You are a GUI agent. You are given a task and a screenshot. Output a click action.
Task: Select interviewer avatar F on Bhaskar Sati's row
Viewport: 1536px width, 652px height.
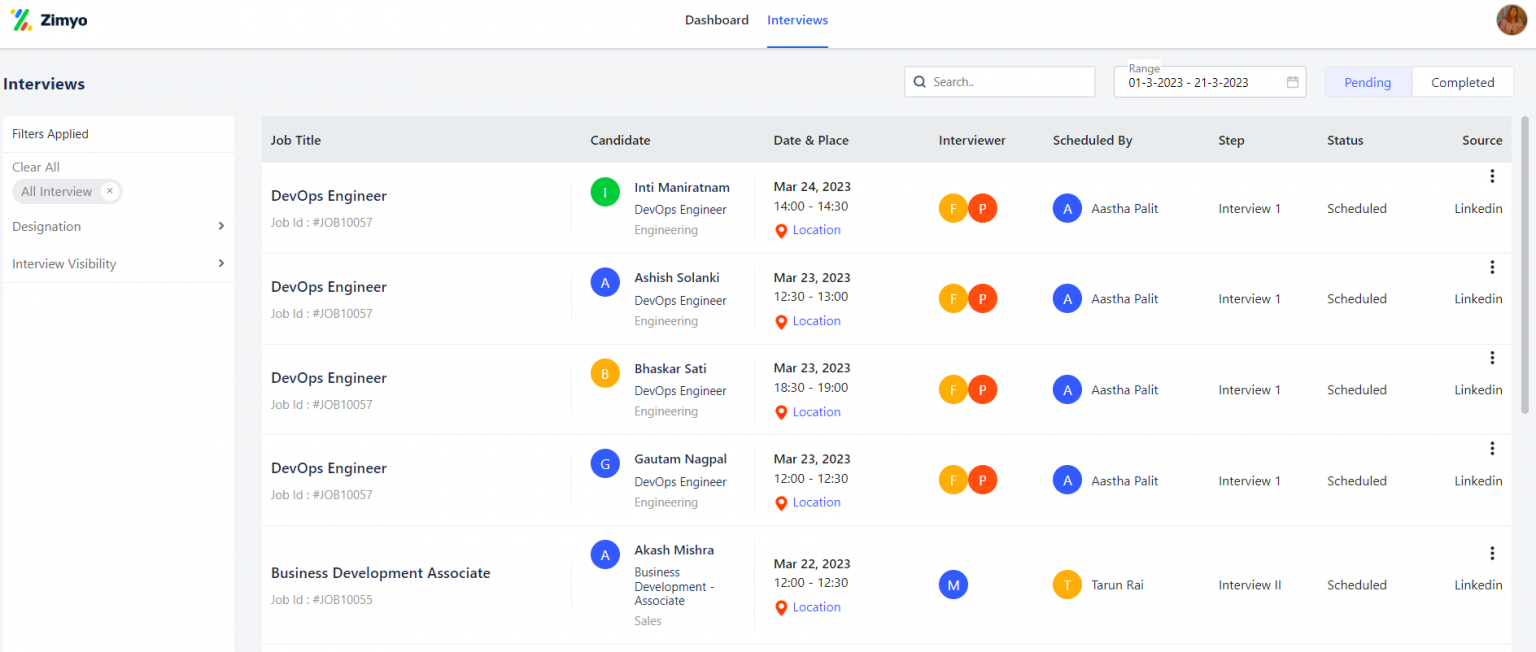coord(953,389)
